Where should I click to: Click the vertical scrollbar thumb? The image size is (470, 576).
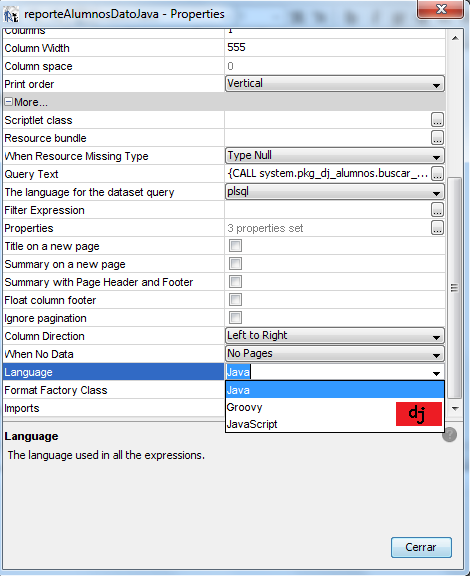point(455,288)
